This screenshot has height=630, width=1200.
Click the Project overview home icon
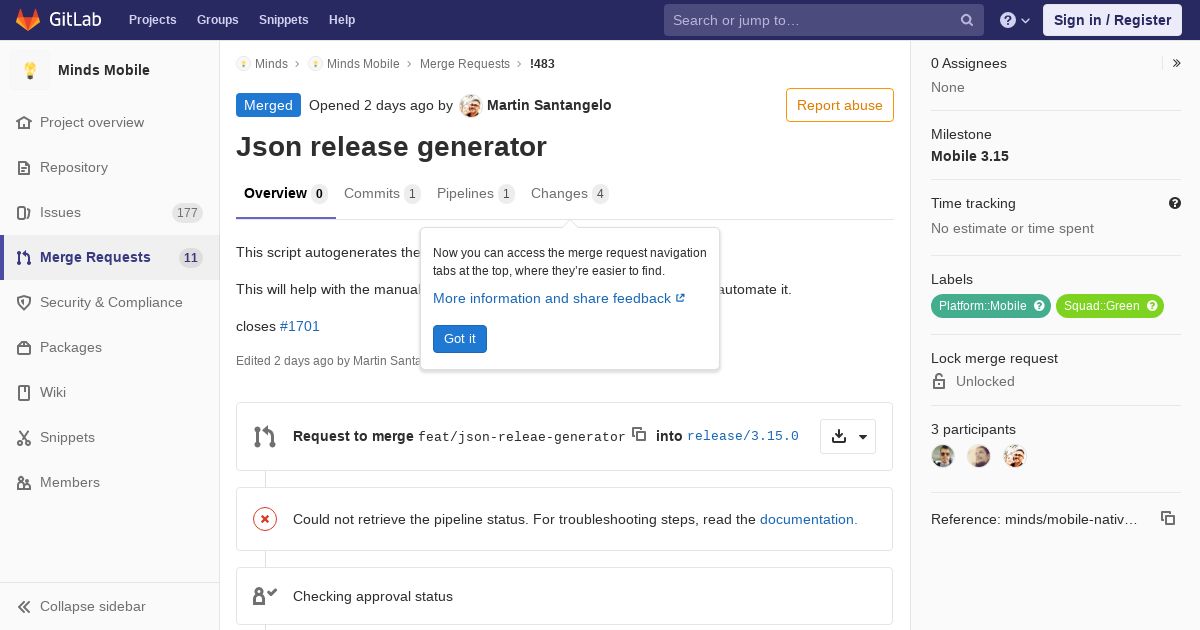pyautogui.click(x=24, y=122)
